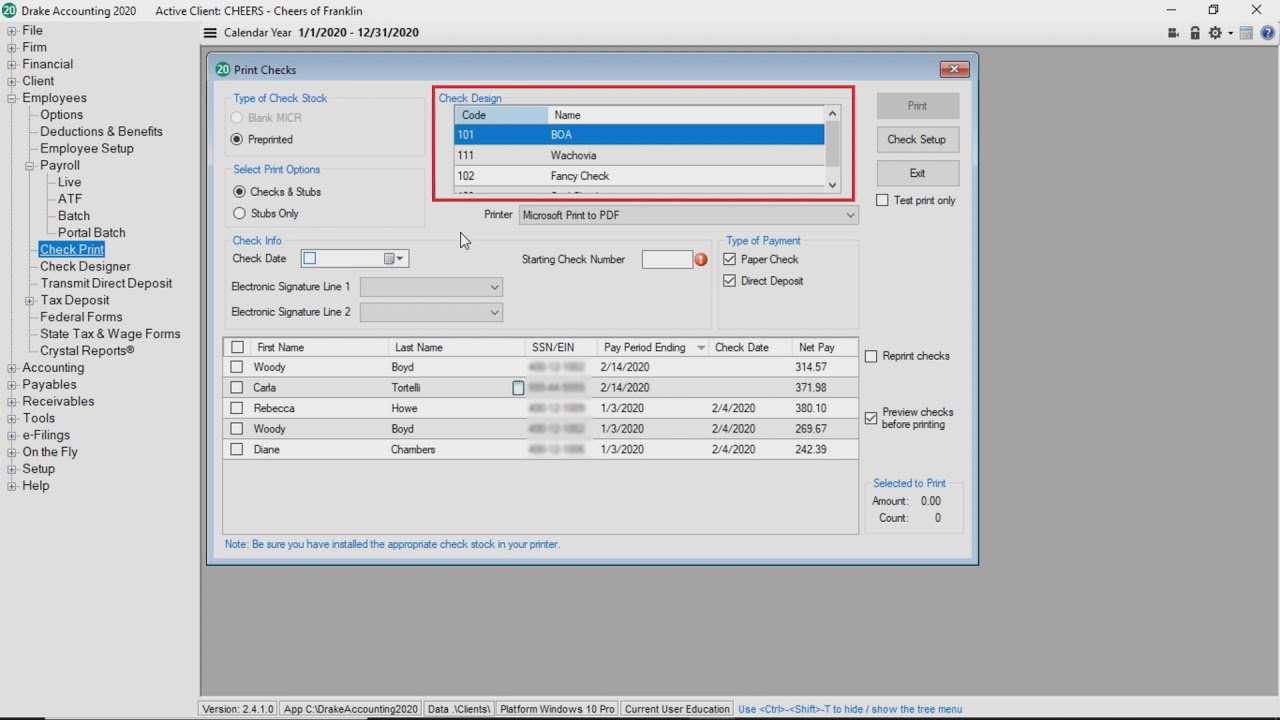Toggle Preview checks before printing checkbox
The image size is (1280, 720).
click(871, 418)
